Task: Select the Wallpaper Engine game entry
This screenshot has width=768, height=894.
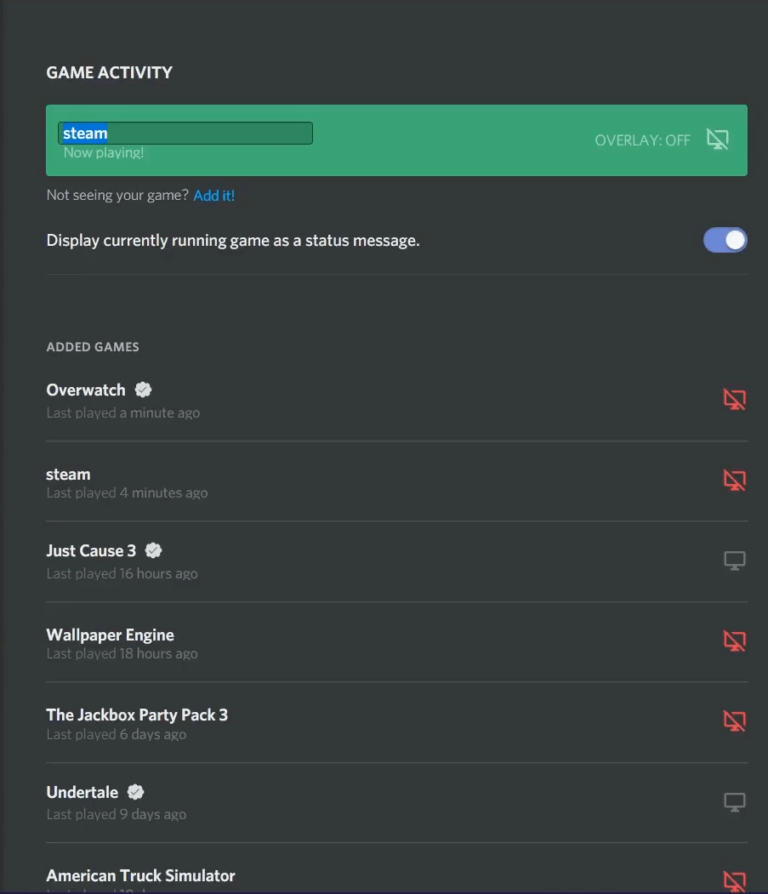Action: click(x=110, y=634)
